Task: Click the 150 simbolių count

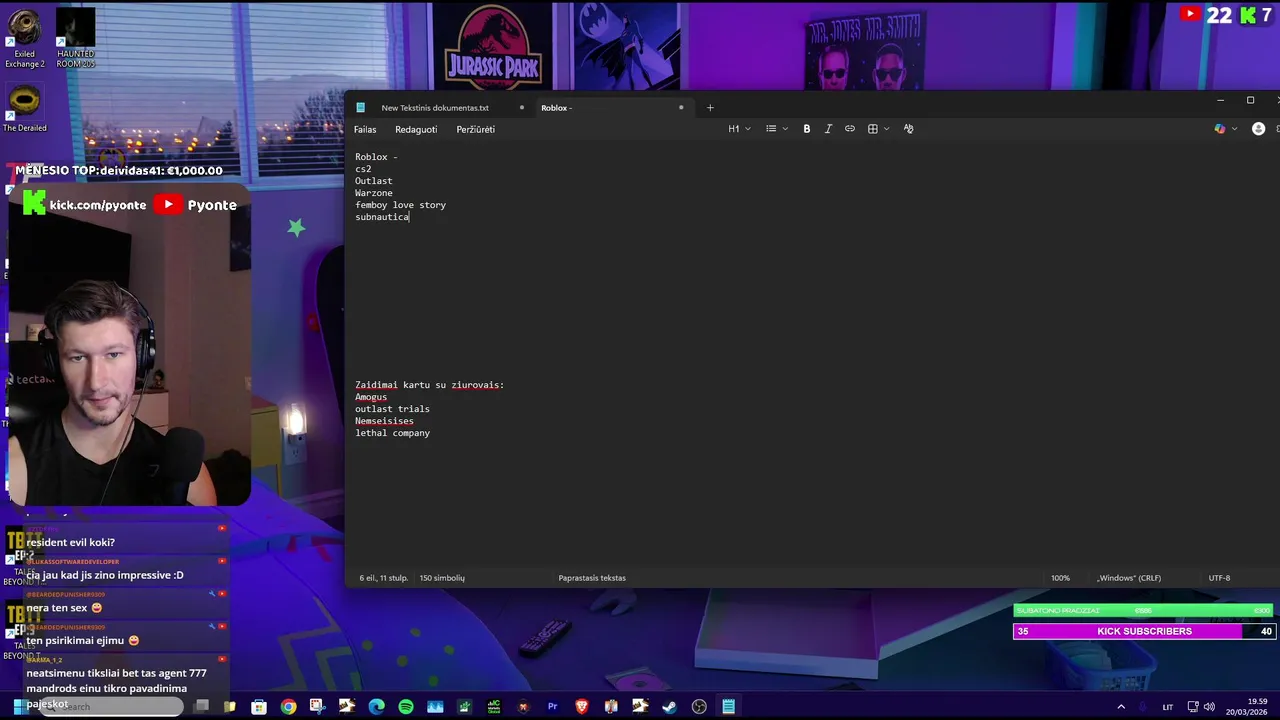Action: pos(442,578)
